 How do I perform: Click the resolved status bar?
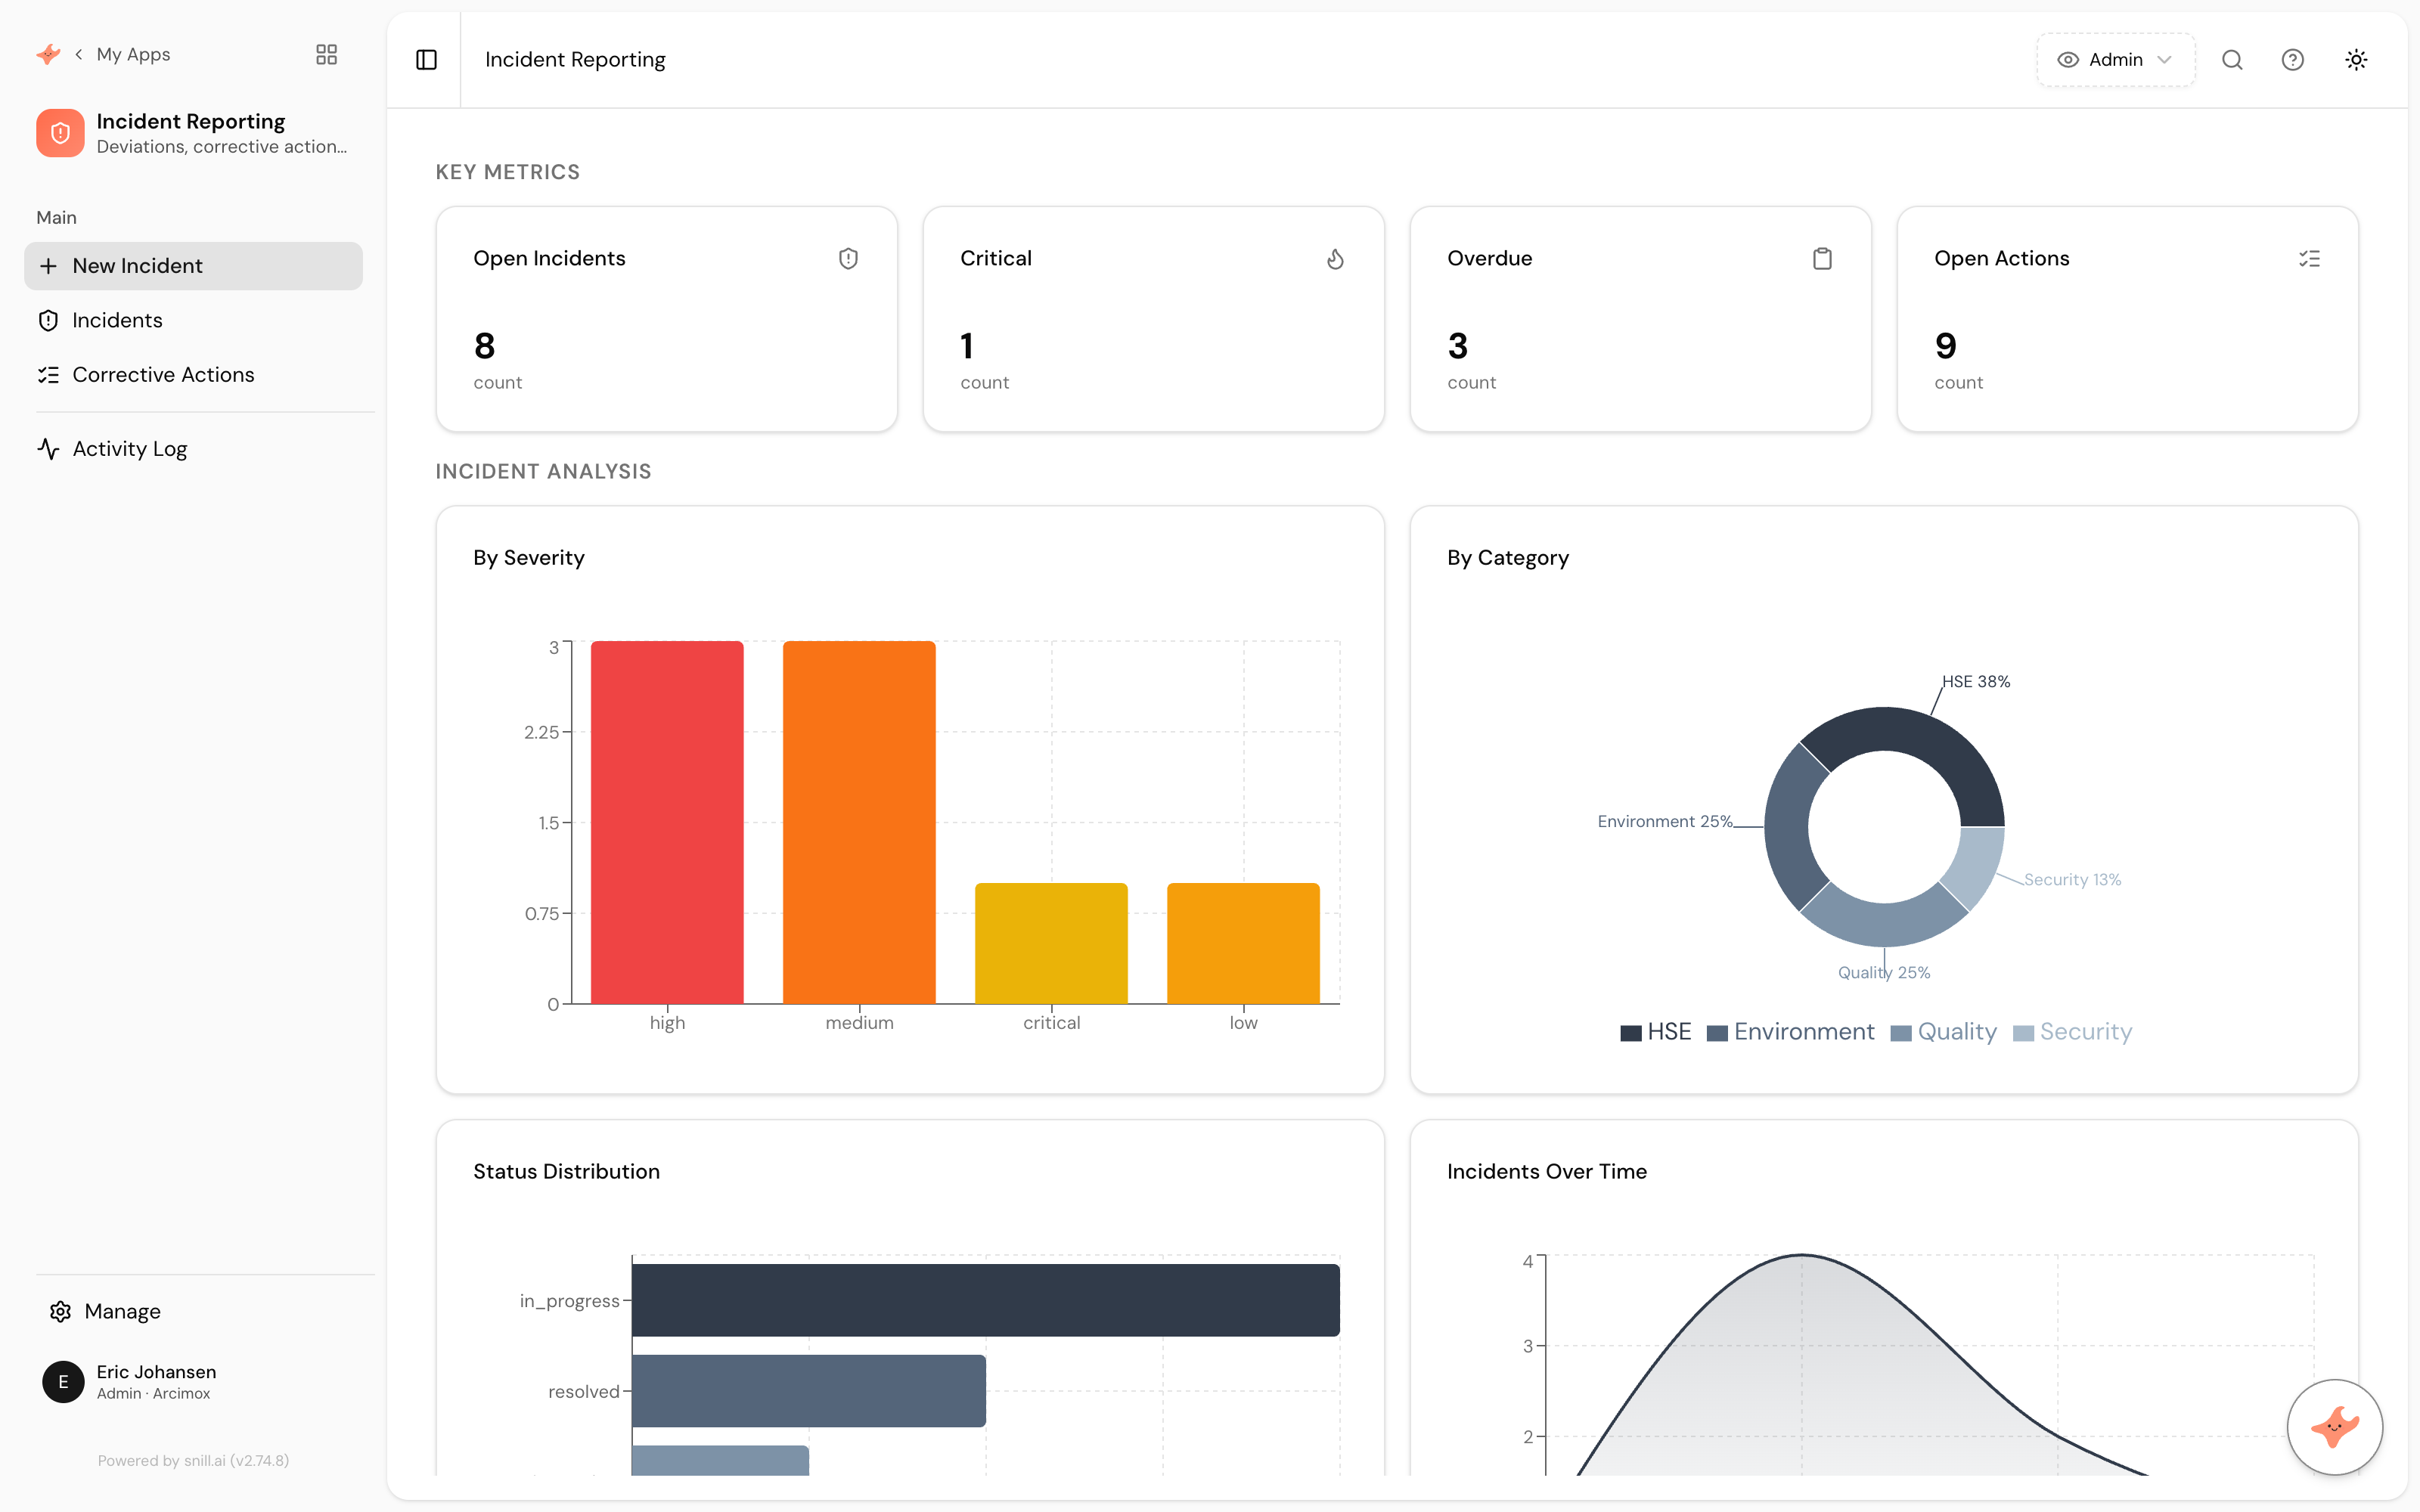pyautogui.click(x=808, y=1391)
